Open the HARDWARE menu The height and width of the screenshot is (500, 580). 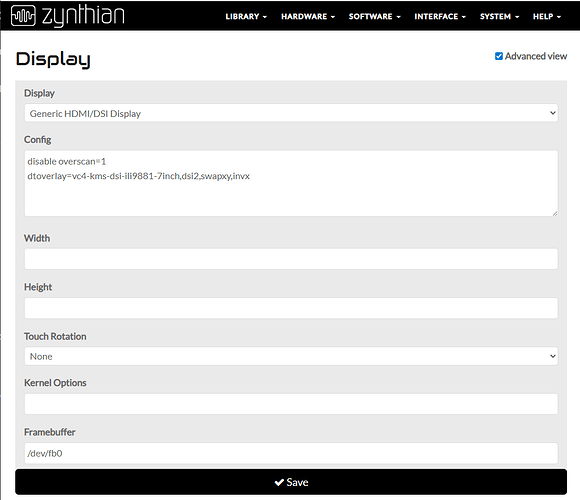(308, 17)
